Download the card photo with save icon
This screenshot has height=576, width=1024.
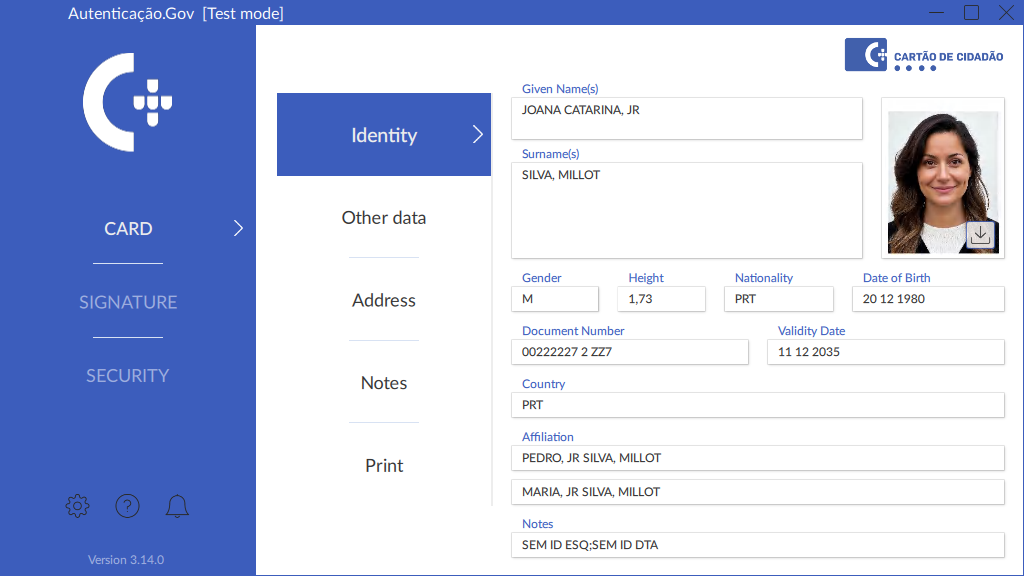980,234
